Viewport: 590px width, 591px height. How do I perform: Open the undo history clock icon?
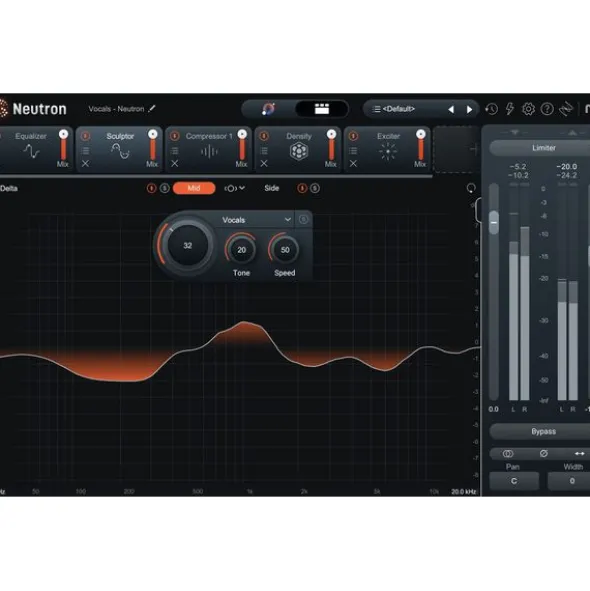(491, 109)
